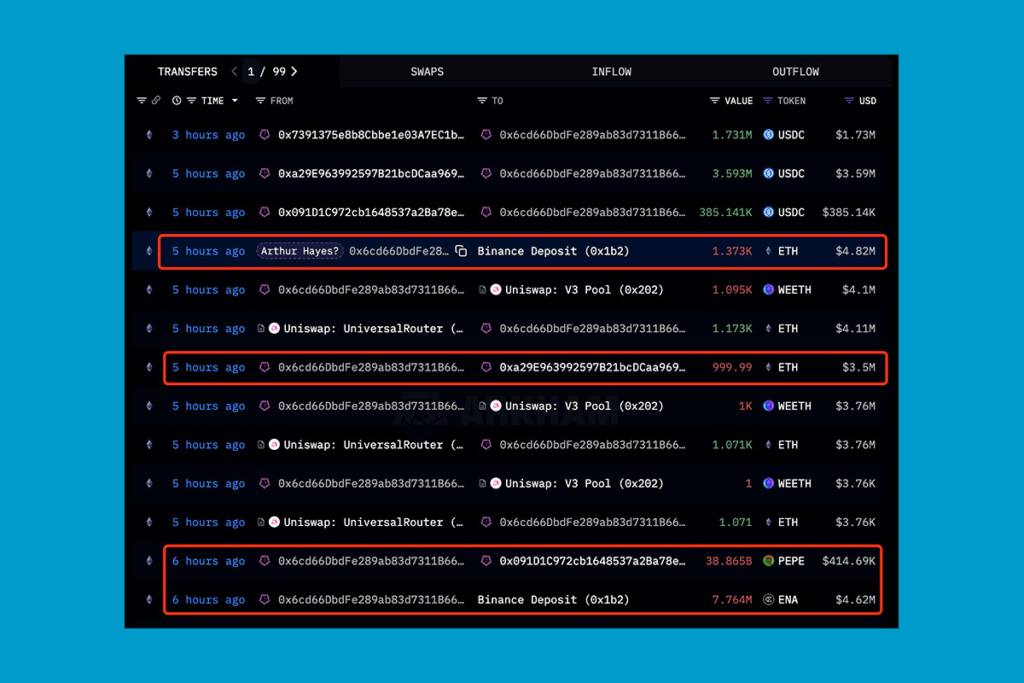Viewport: 1024px width, 683px height.
Task: Click the link icon in header row
Action: point(155,101)
